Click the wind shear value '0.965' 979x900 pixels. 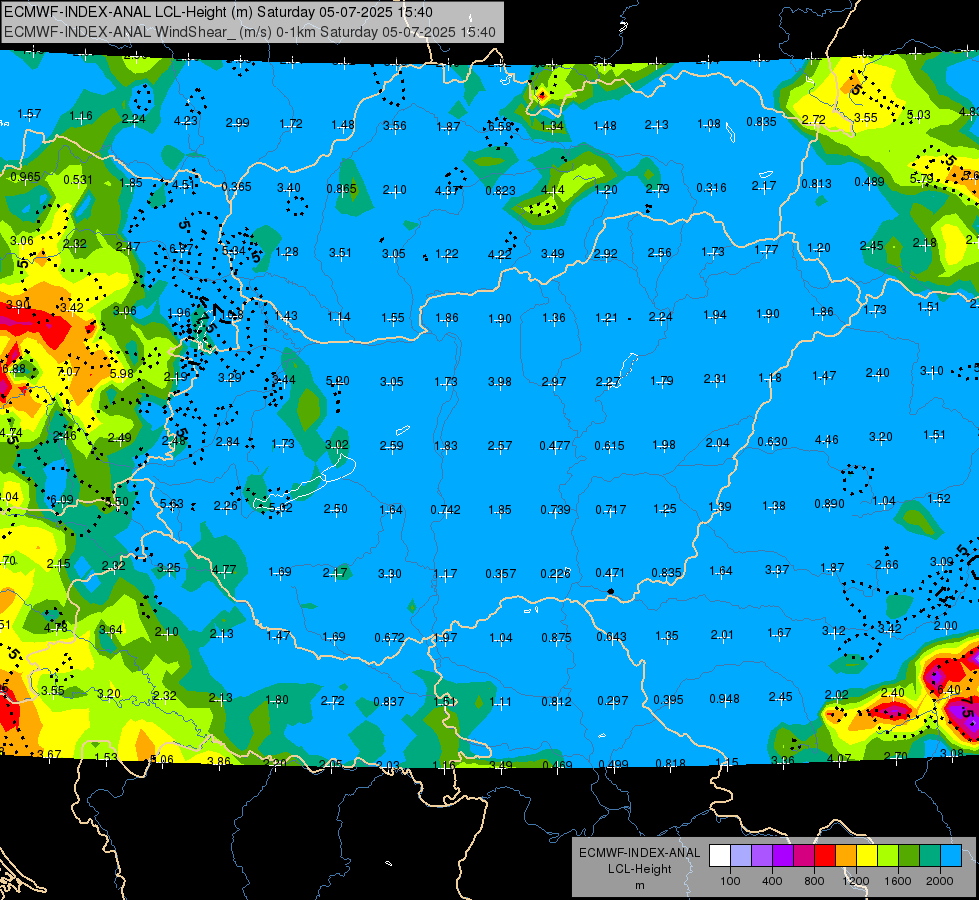26,177
